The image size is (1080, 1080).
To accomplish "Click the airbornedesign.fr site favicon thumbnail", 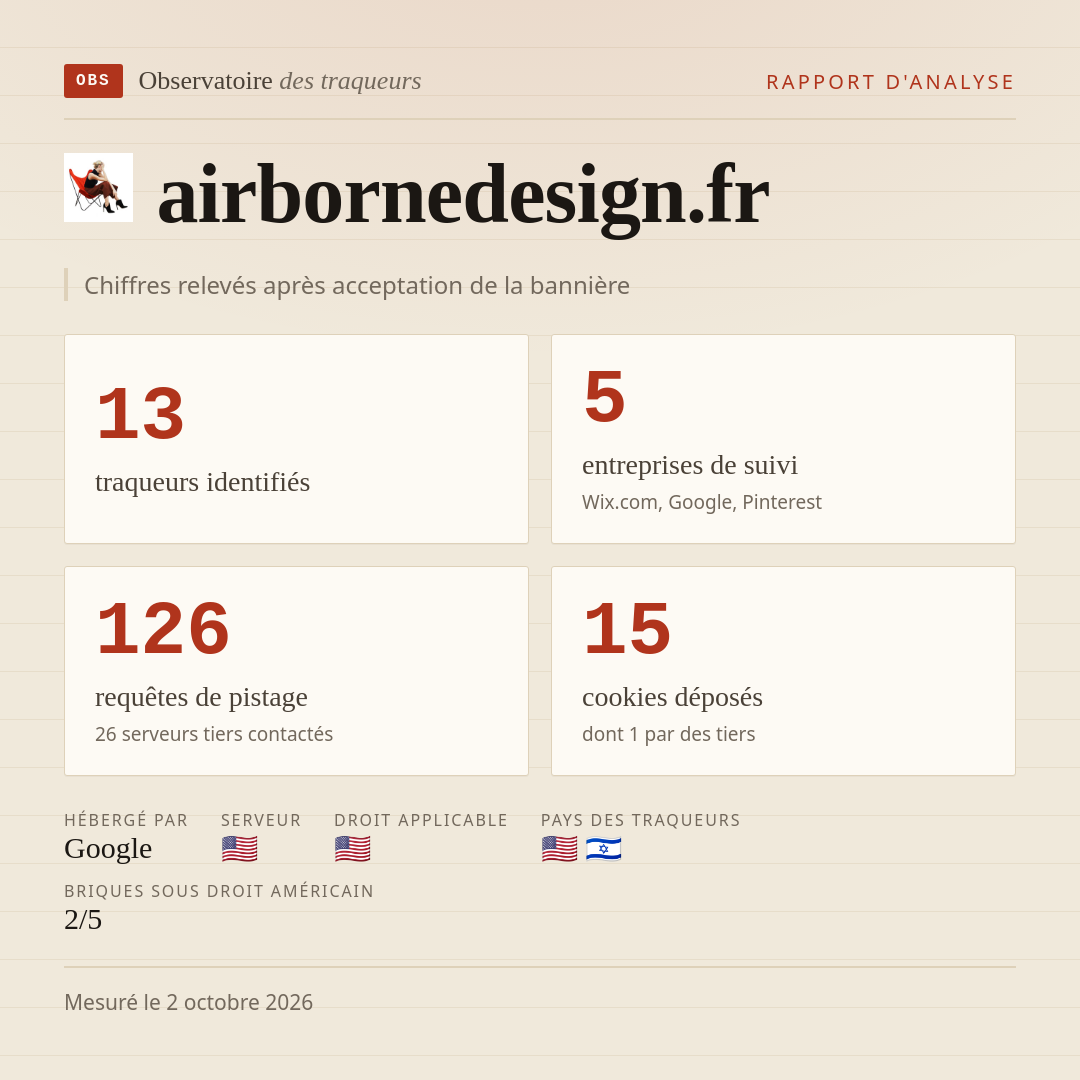I will click(x=98, y=187).
